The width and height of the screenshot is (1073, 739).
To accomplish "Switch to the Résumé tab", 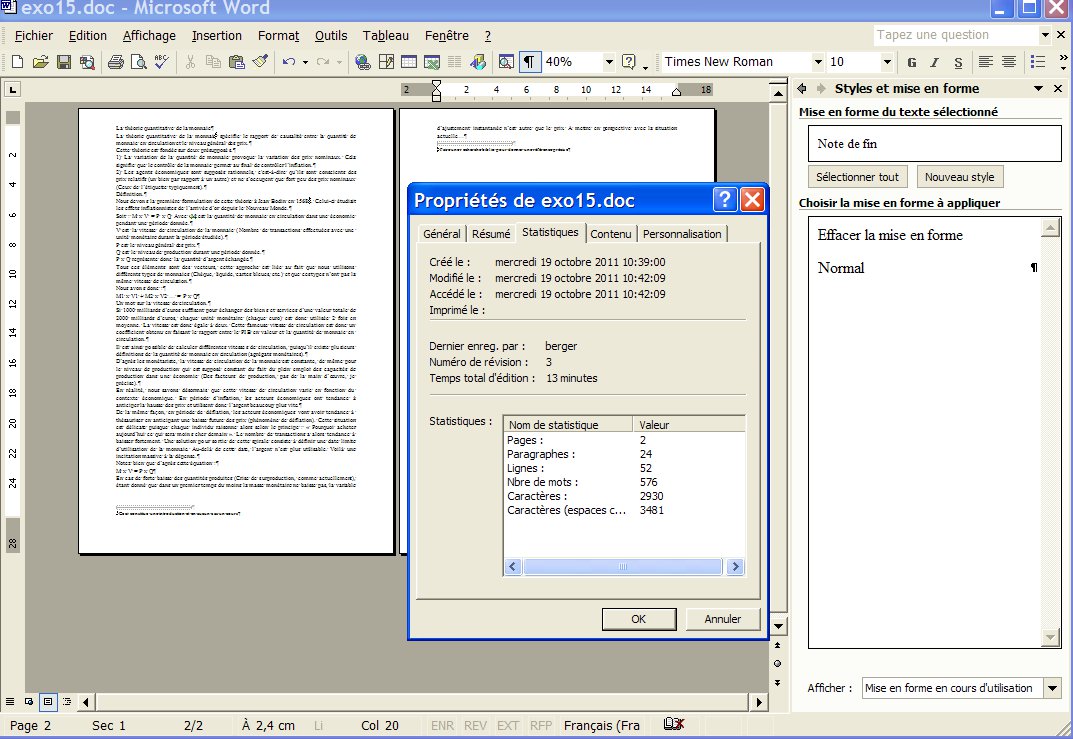I will pyautogui.click(x=491, y=234).
